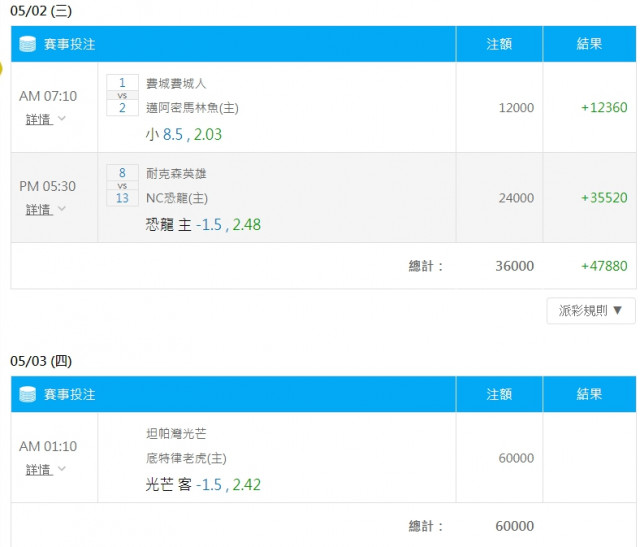This screenshot has height=547, width=640.
Task: Select the 小 8.5 , 2.03 bet line
Action: click(x=184, y=134)
